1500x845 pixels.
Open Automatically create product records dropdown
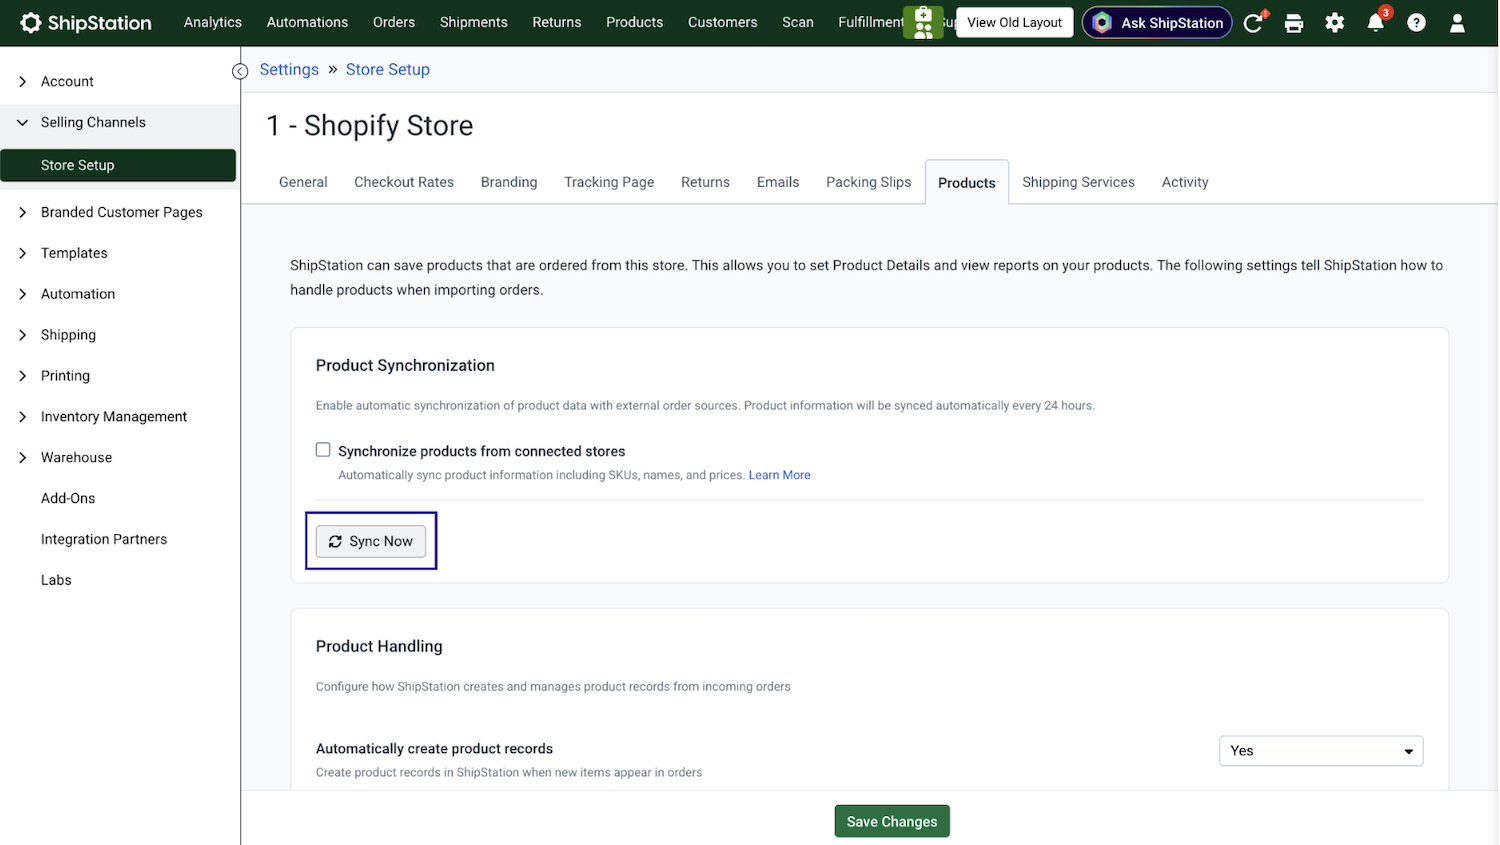click(x=1321, y=751)
